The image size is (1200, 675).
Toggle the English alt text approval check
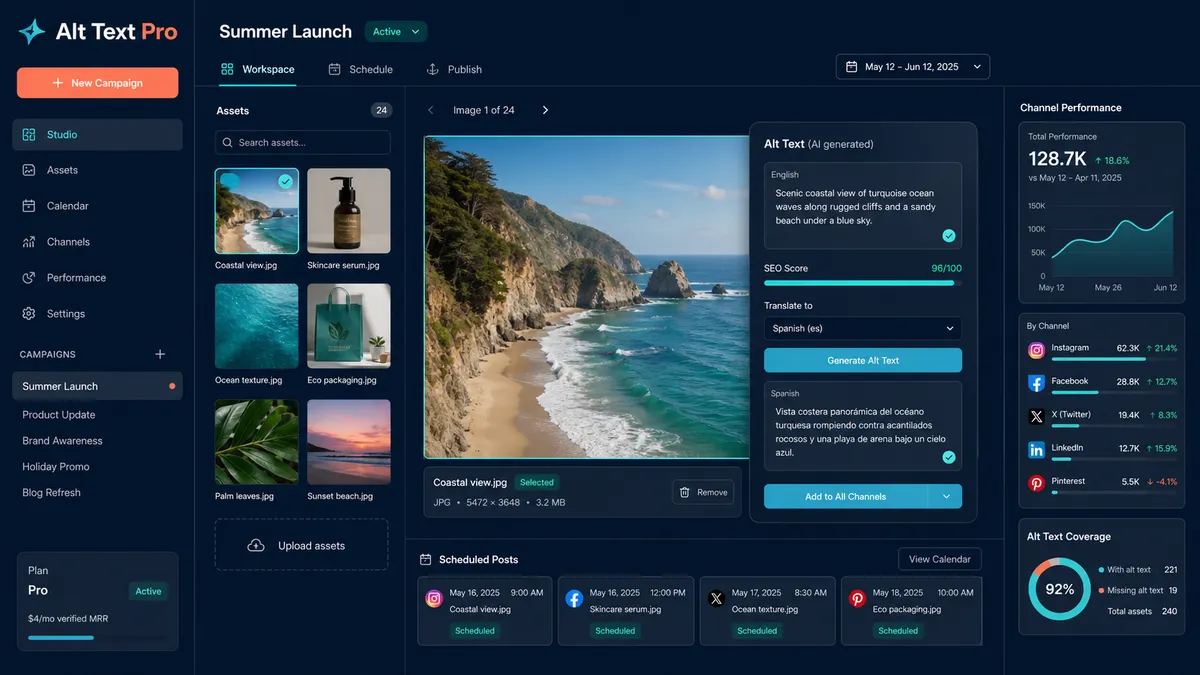click(949, 236)
